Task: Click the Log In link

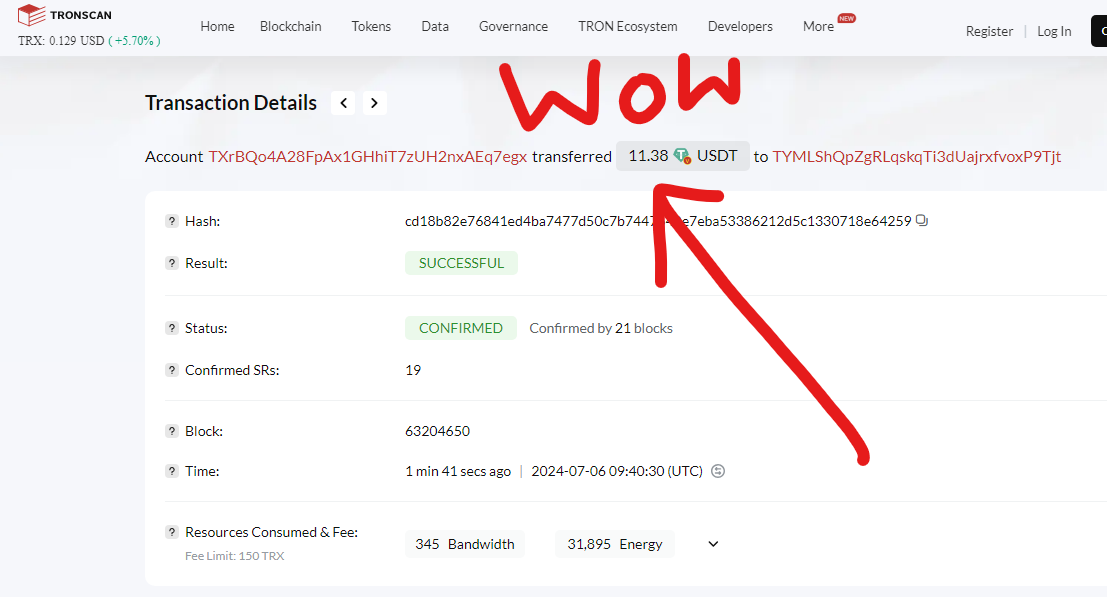Action: (x=1054, y=31)
